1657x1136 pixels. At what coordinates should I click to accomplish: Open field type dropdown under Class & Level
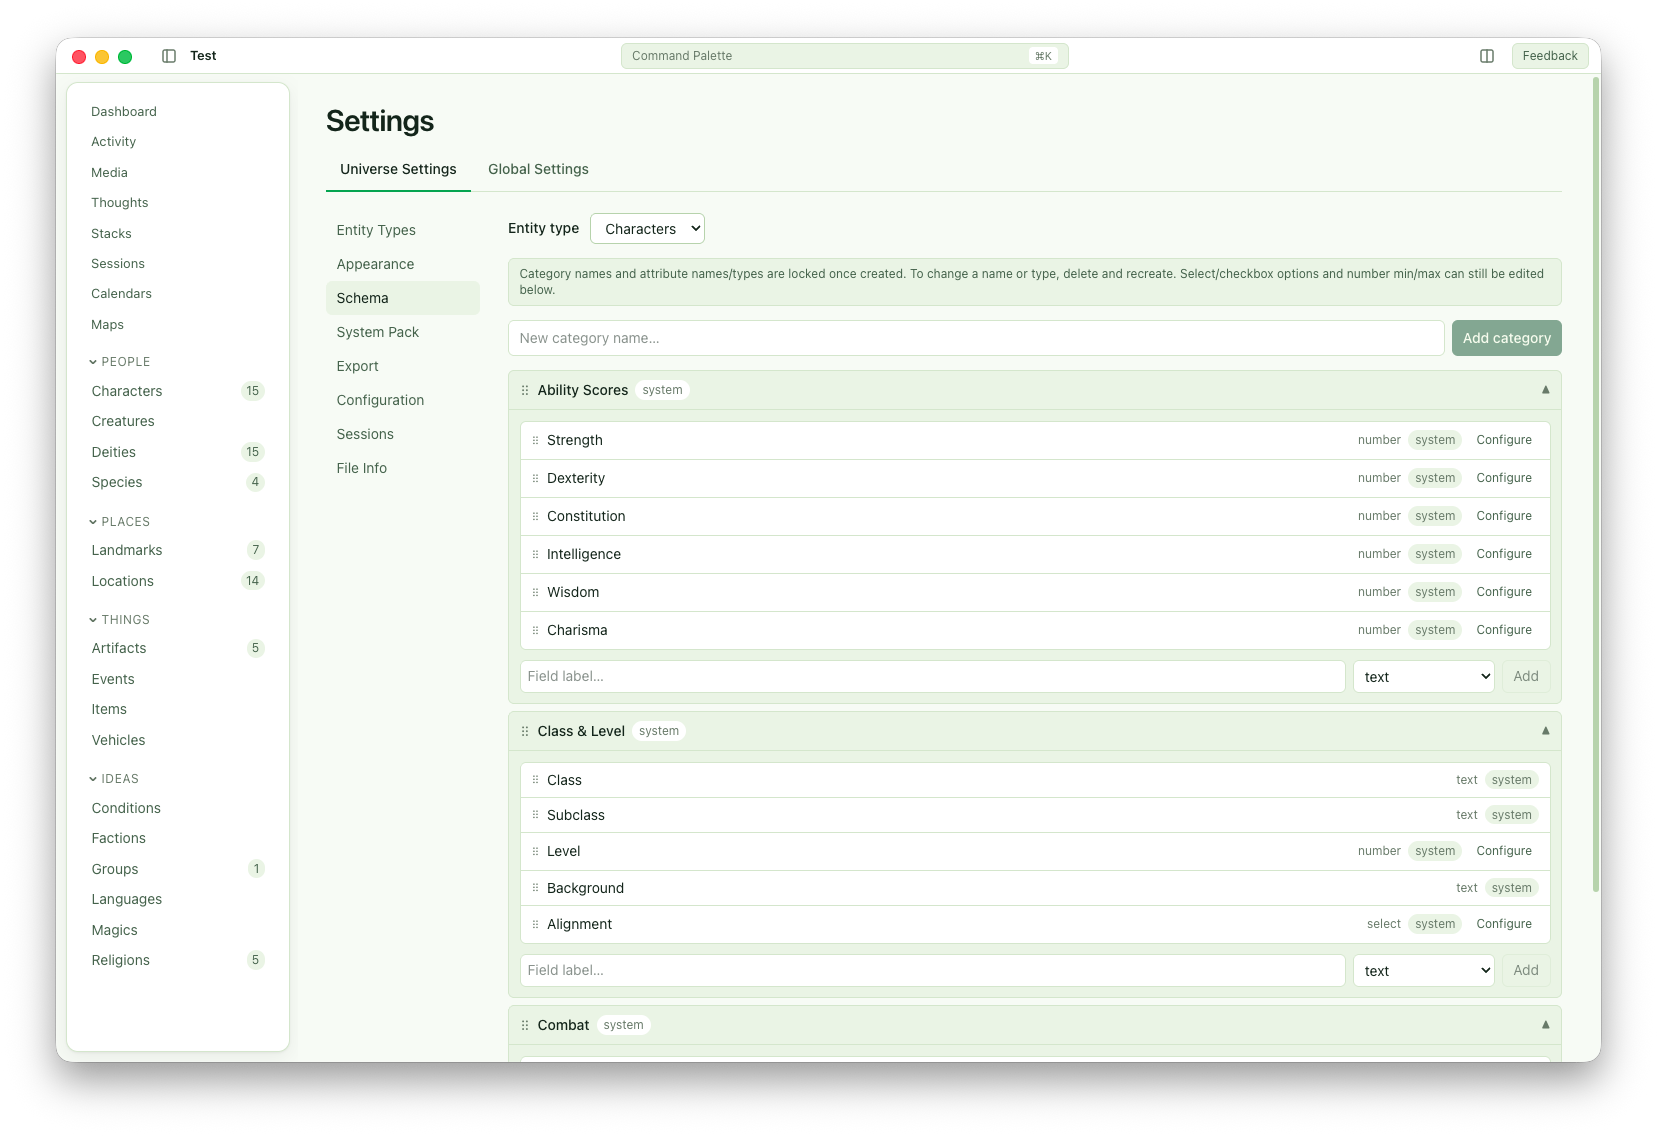point(1423,971)
